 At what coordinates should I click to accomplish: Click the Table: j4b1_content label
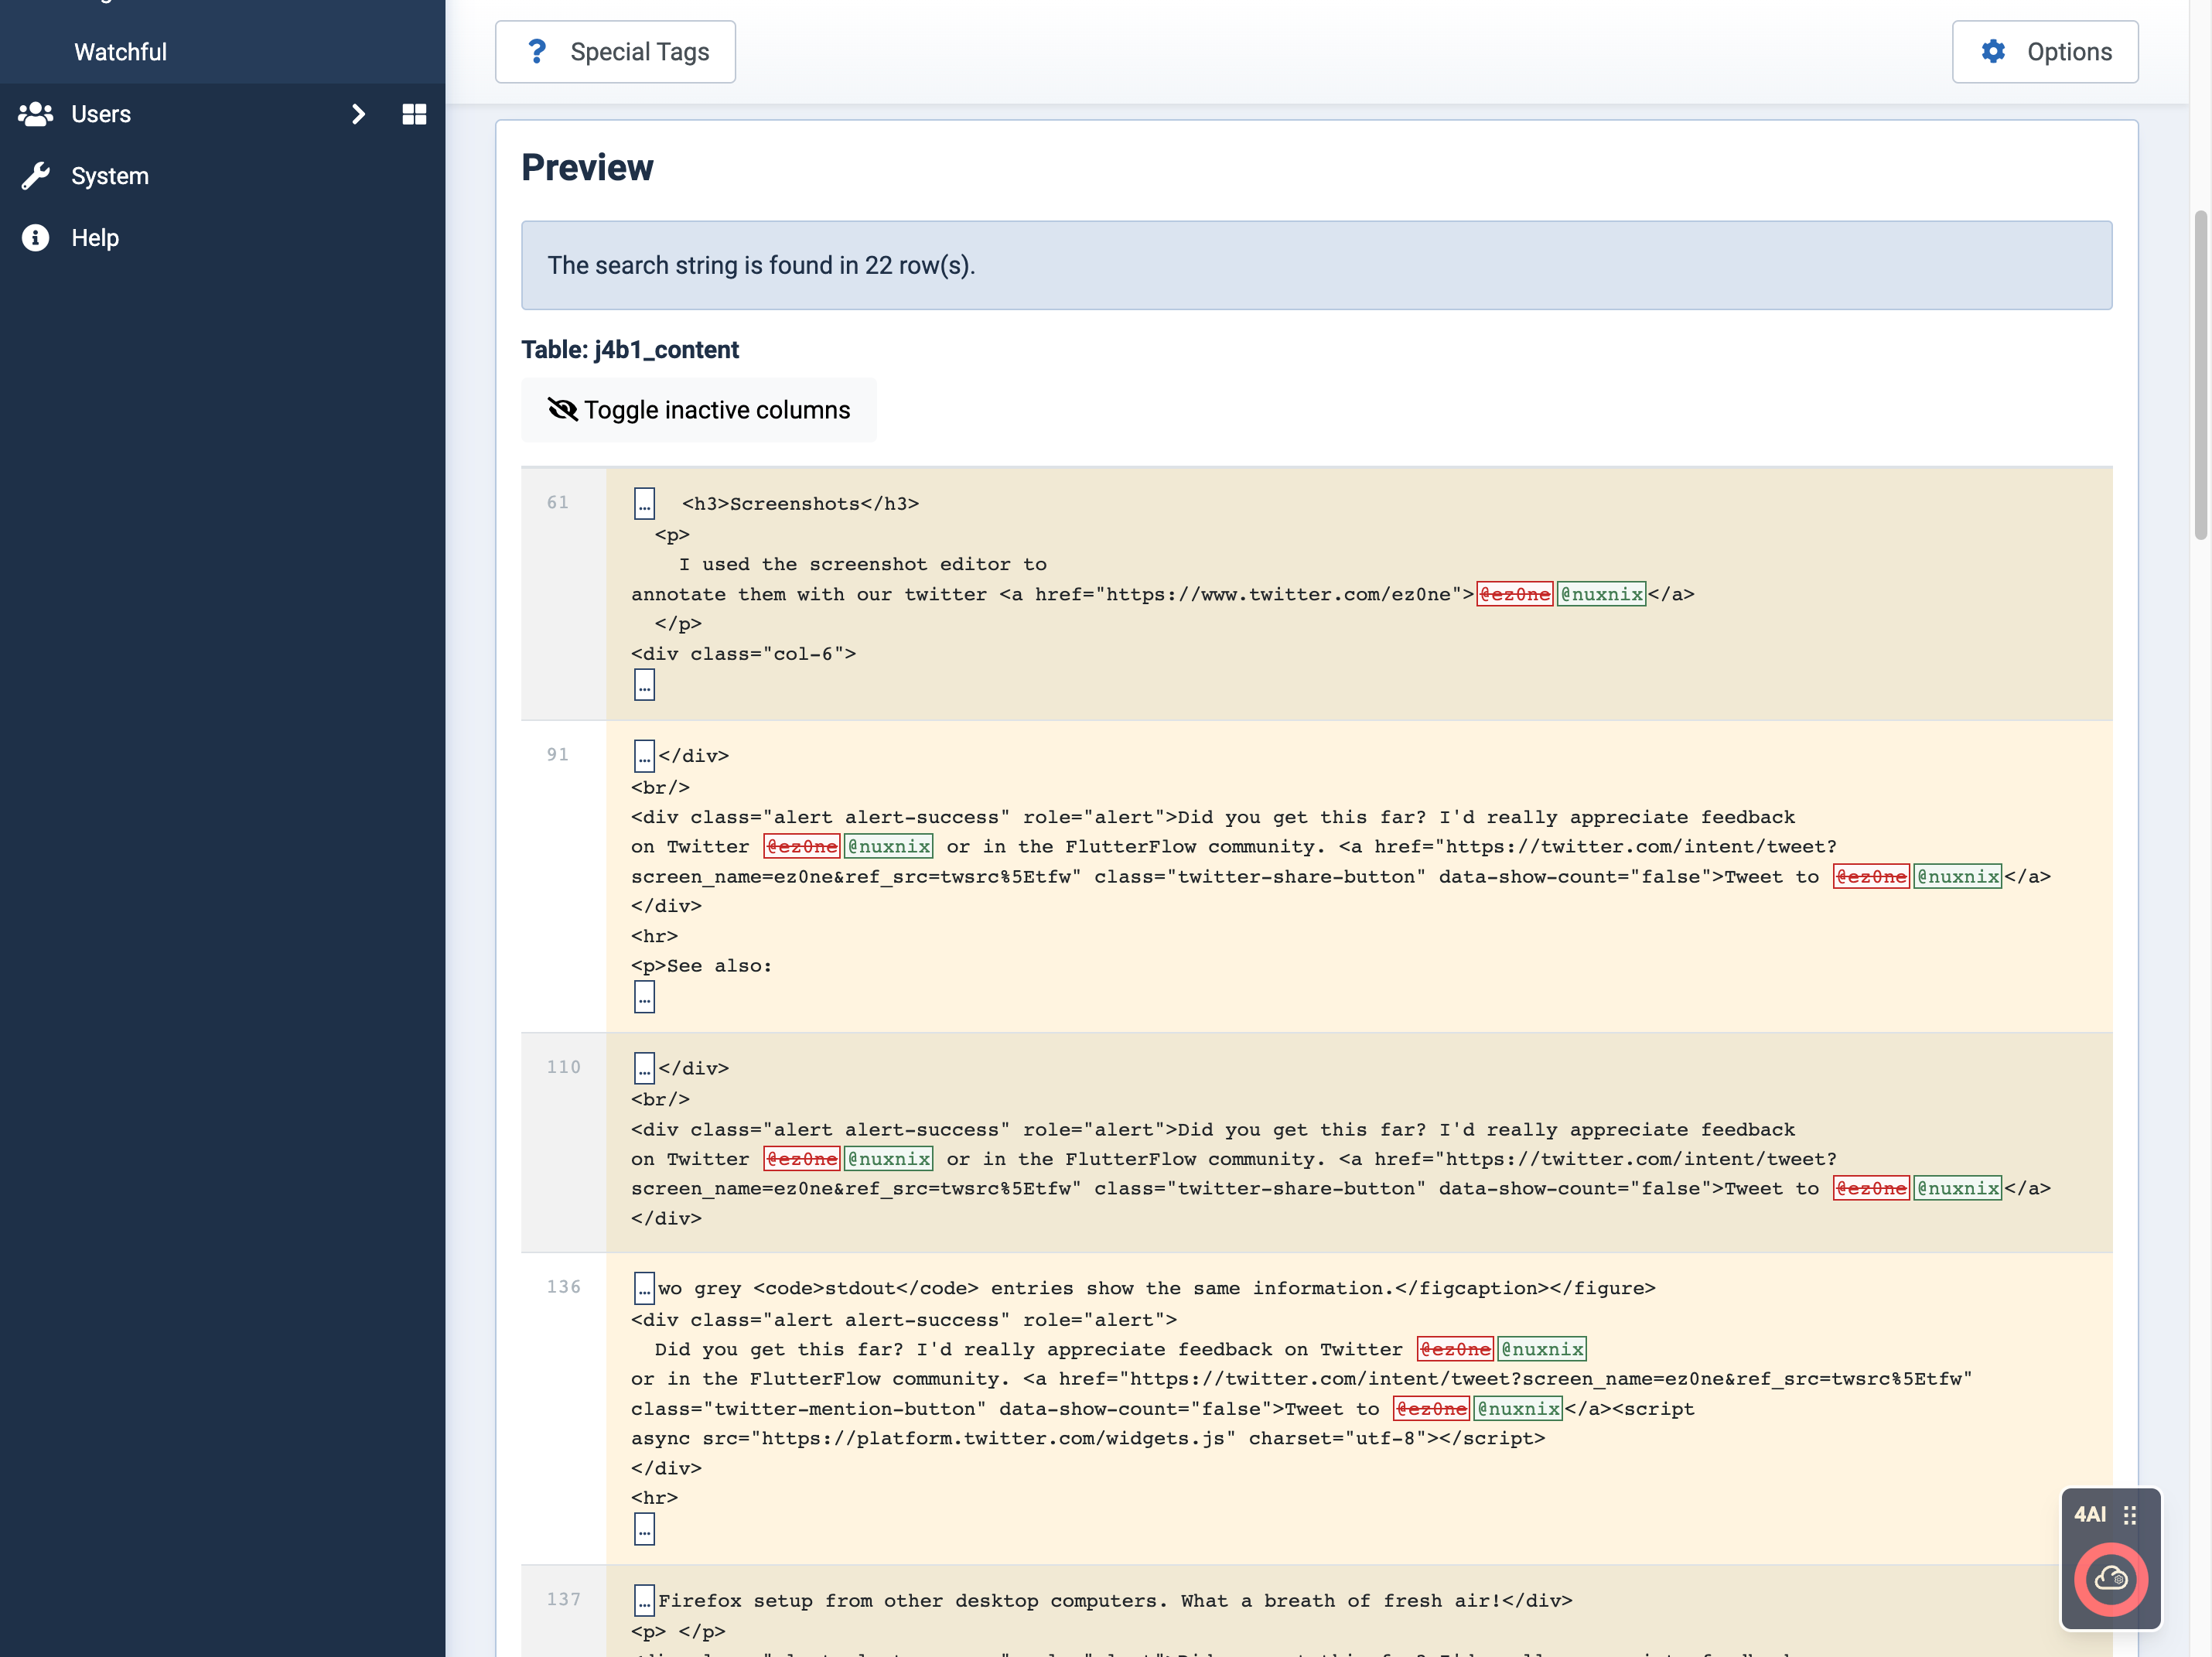pyautogui.click(x=629, y=350)
